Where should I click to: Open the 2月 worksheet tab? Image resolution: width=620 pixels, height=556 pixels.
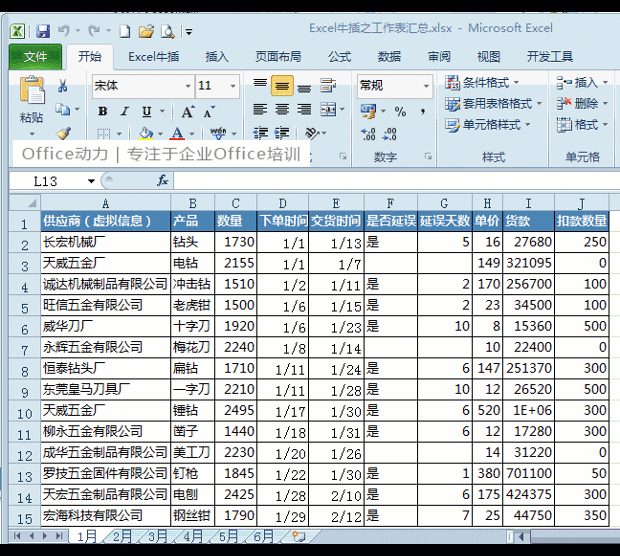[x=122, y=537]
